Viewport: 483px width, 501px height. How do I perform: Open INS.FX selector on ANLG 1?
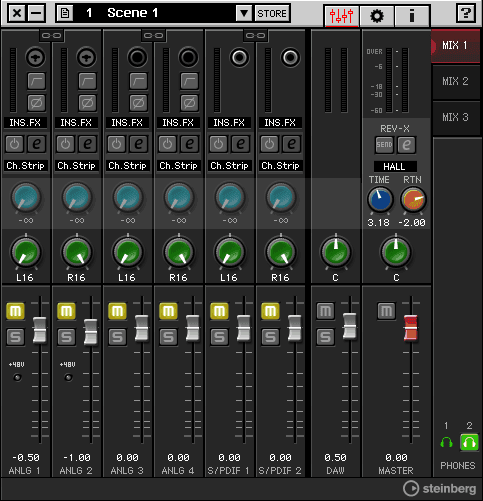coord(25,123)
